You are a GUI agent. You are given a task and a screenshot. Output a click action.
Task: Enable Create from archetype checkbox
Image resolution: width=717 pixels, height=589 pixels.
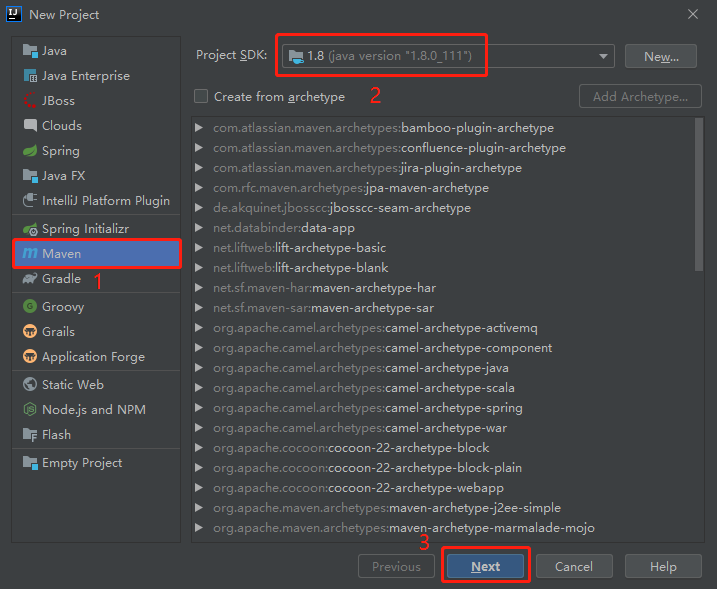tap(201, 96)
